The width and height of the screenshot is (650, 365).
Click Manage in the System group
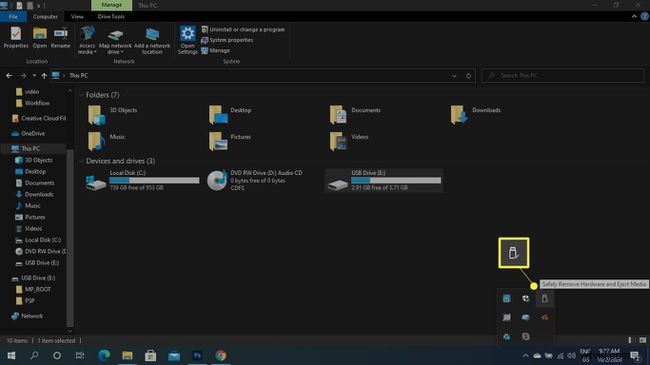(216, 50)
